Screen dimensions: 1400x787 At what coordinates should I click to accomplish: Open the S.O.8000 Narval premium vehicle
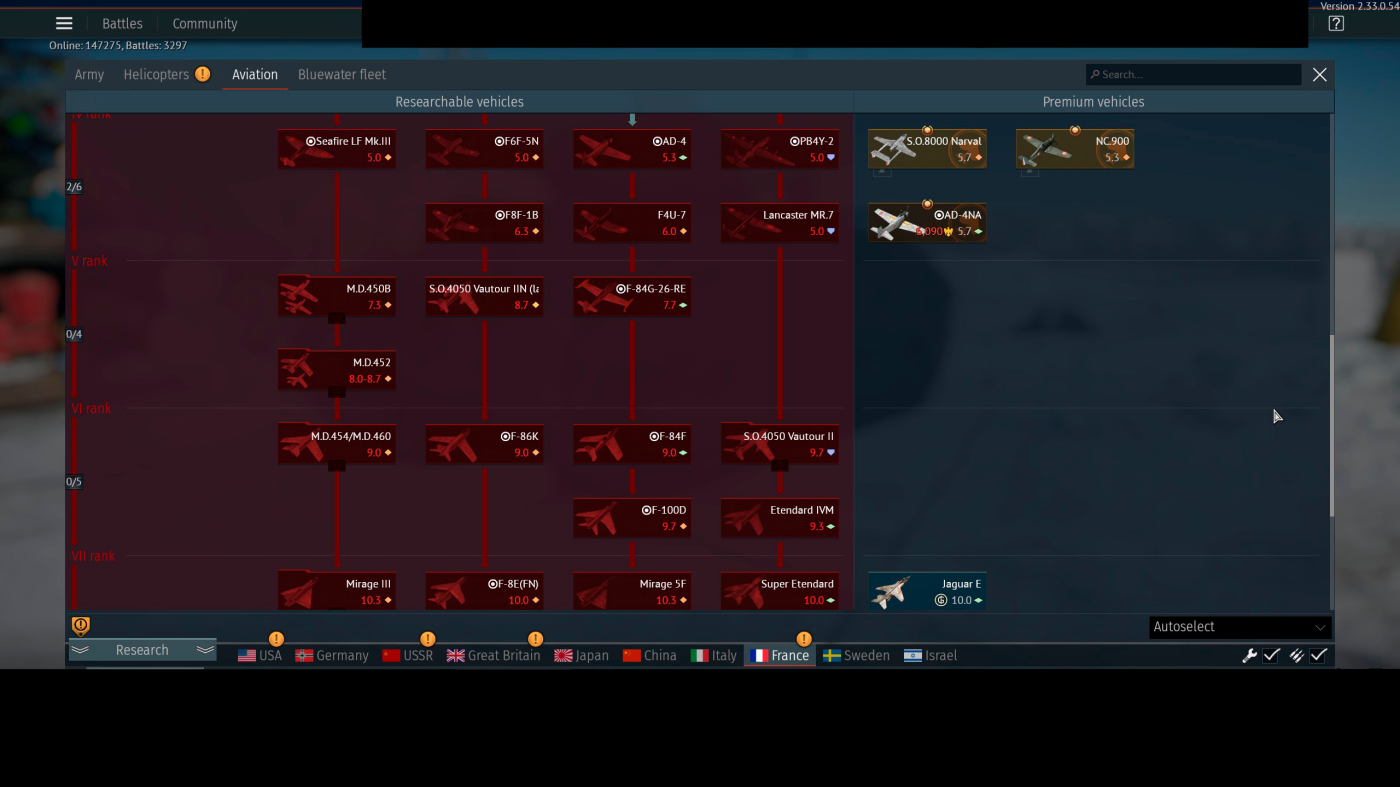tap(927, 149)
